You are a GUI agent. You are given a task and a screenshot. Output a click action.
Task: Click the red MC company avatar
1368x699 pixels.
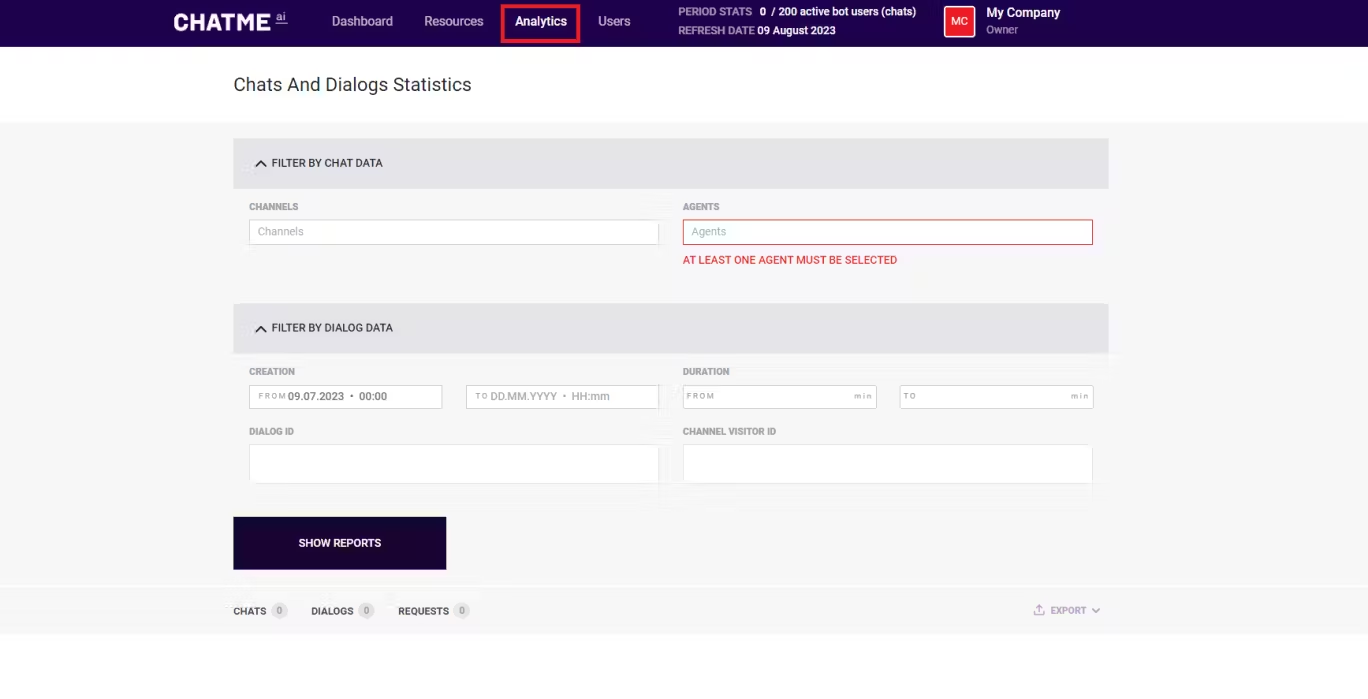[959, 21]
